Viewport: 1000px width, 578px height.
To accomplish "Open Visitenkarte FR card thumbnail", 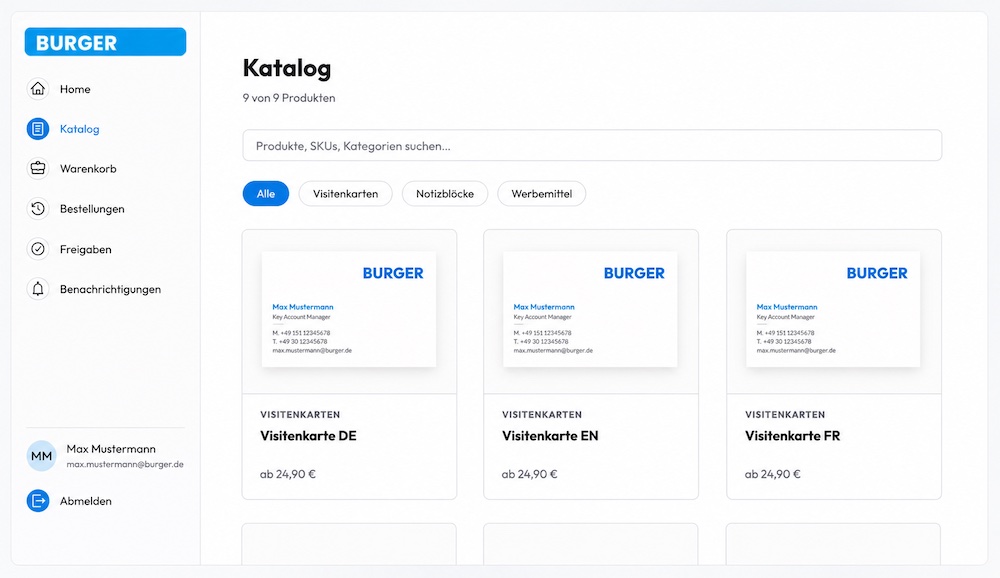I will pyautogui.click(x=833, y=309).
